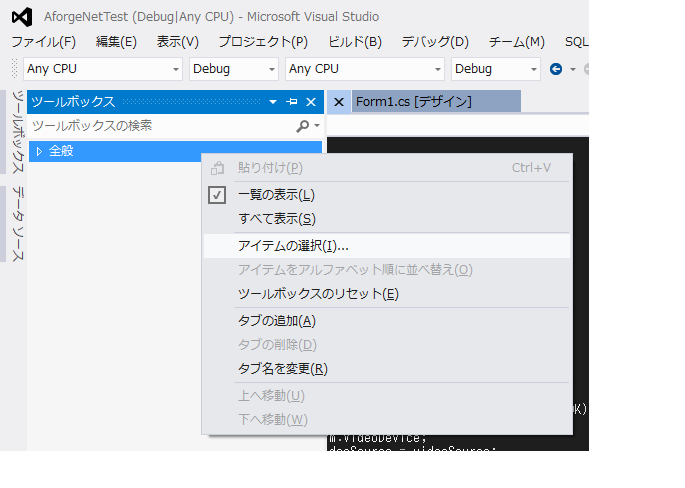Select タブの追加(A) in context menu

[387, 321]
